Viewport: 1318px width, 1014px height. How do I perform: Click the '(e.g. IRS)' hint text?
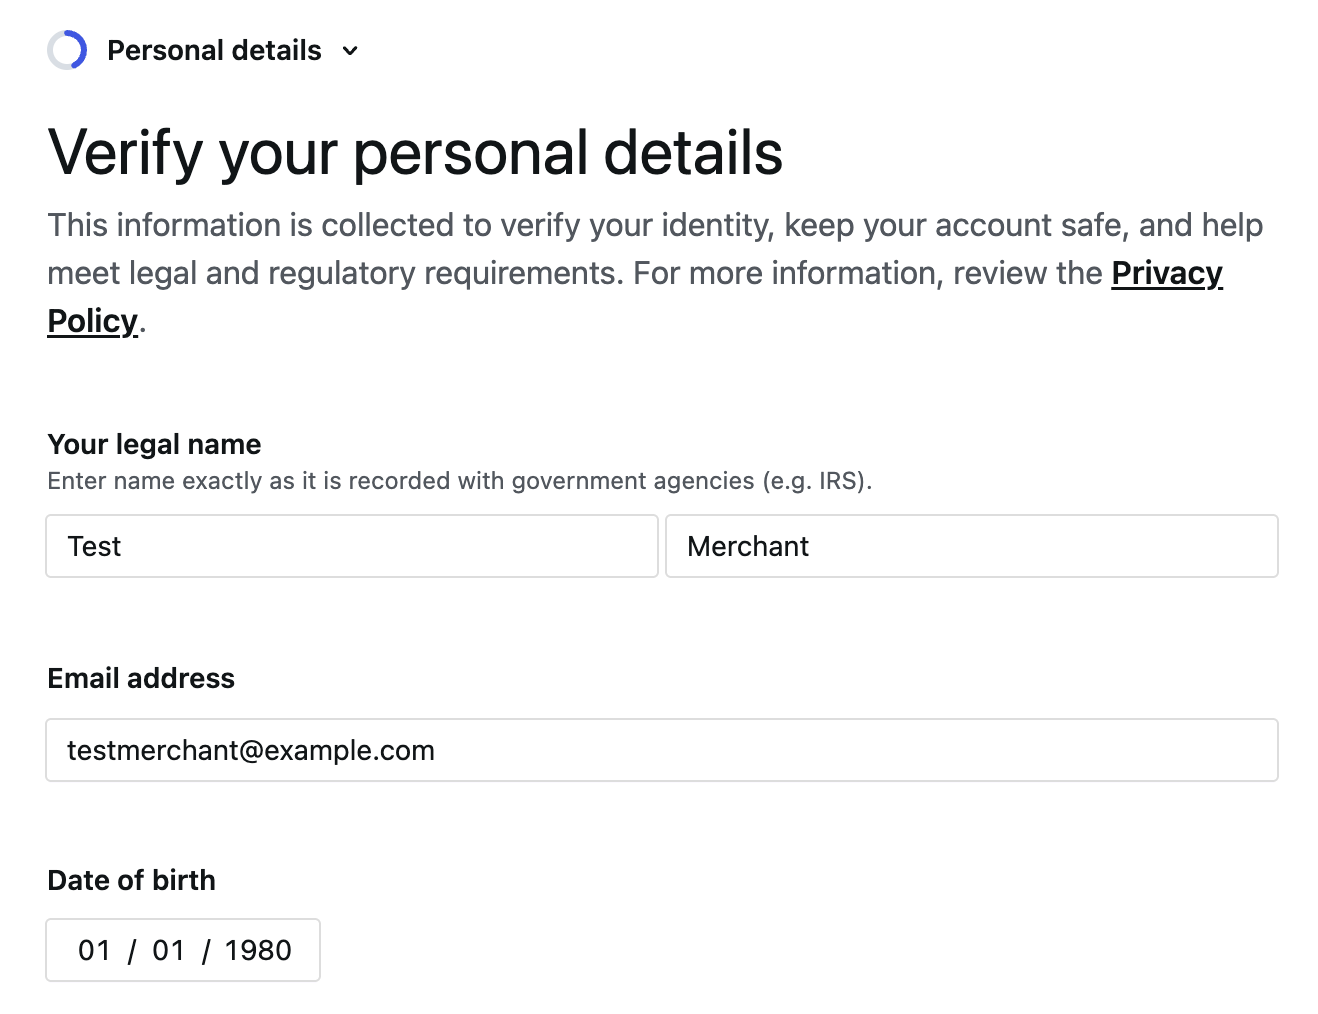coord(817,481)
